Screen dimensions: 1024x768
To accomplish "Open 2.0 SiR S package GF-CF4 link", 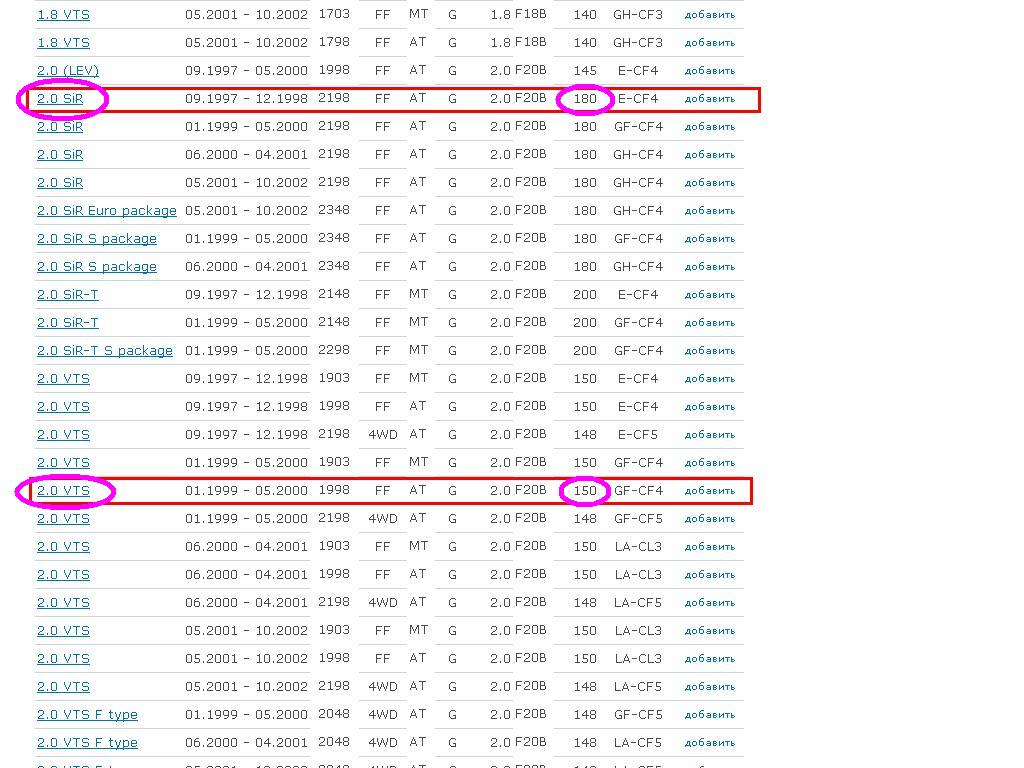I will click(x=96, y=239).
